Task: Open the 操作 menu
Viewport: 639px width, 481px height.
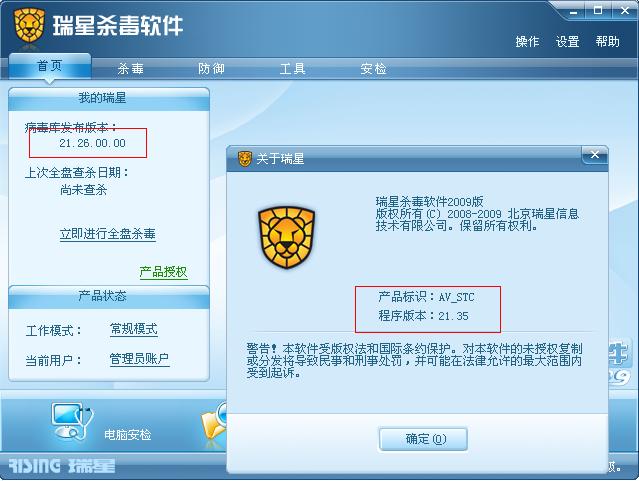Action: (x=527, y=42)
